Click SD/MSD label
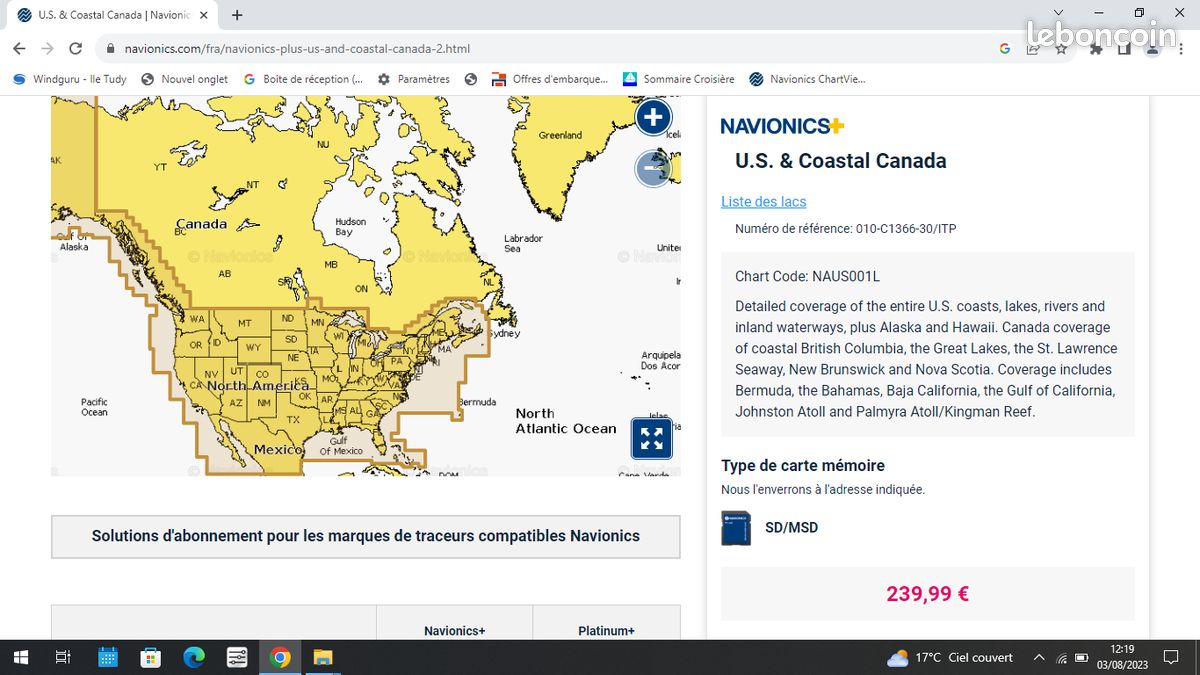 point(791,527)
